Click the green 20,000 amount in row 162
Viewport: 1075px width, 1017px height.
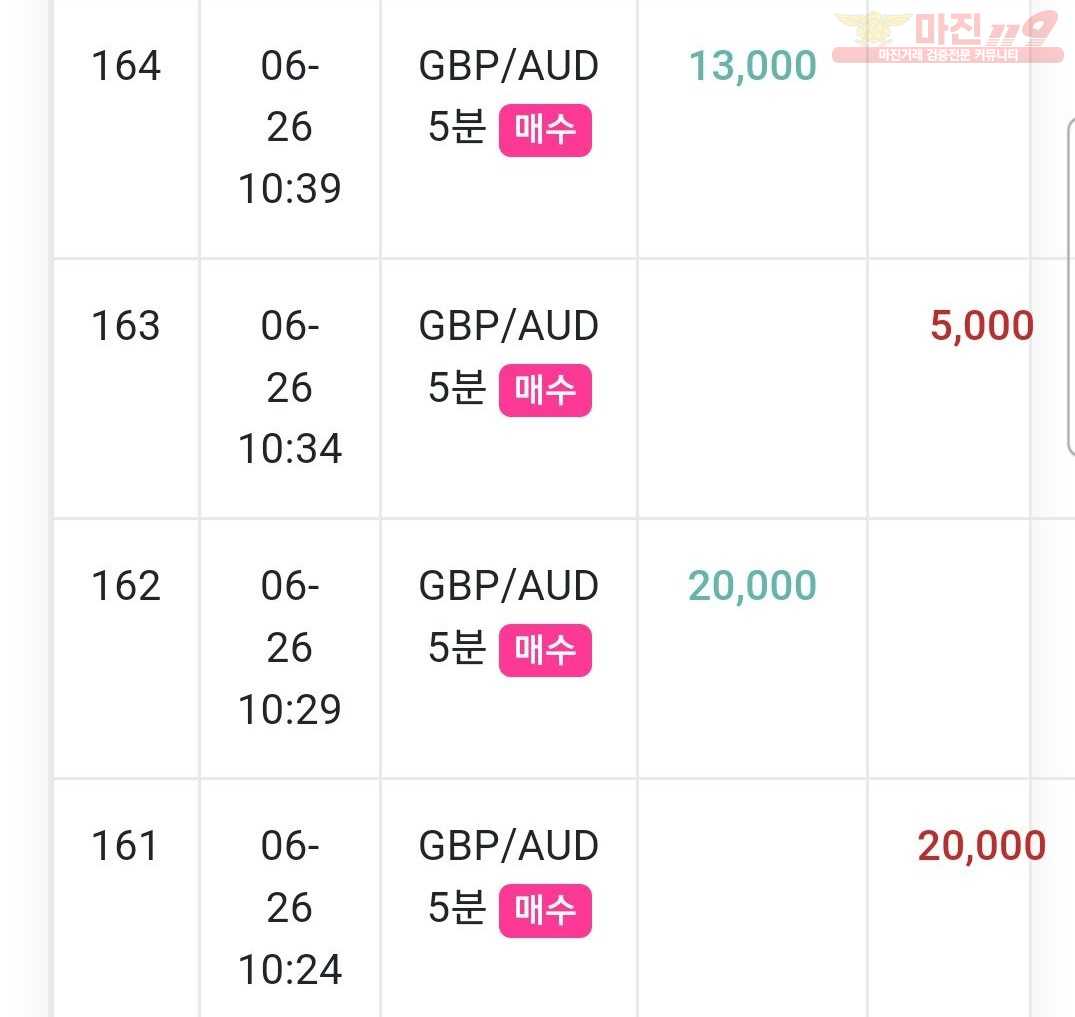click(753, 586)
